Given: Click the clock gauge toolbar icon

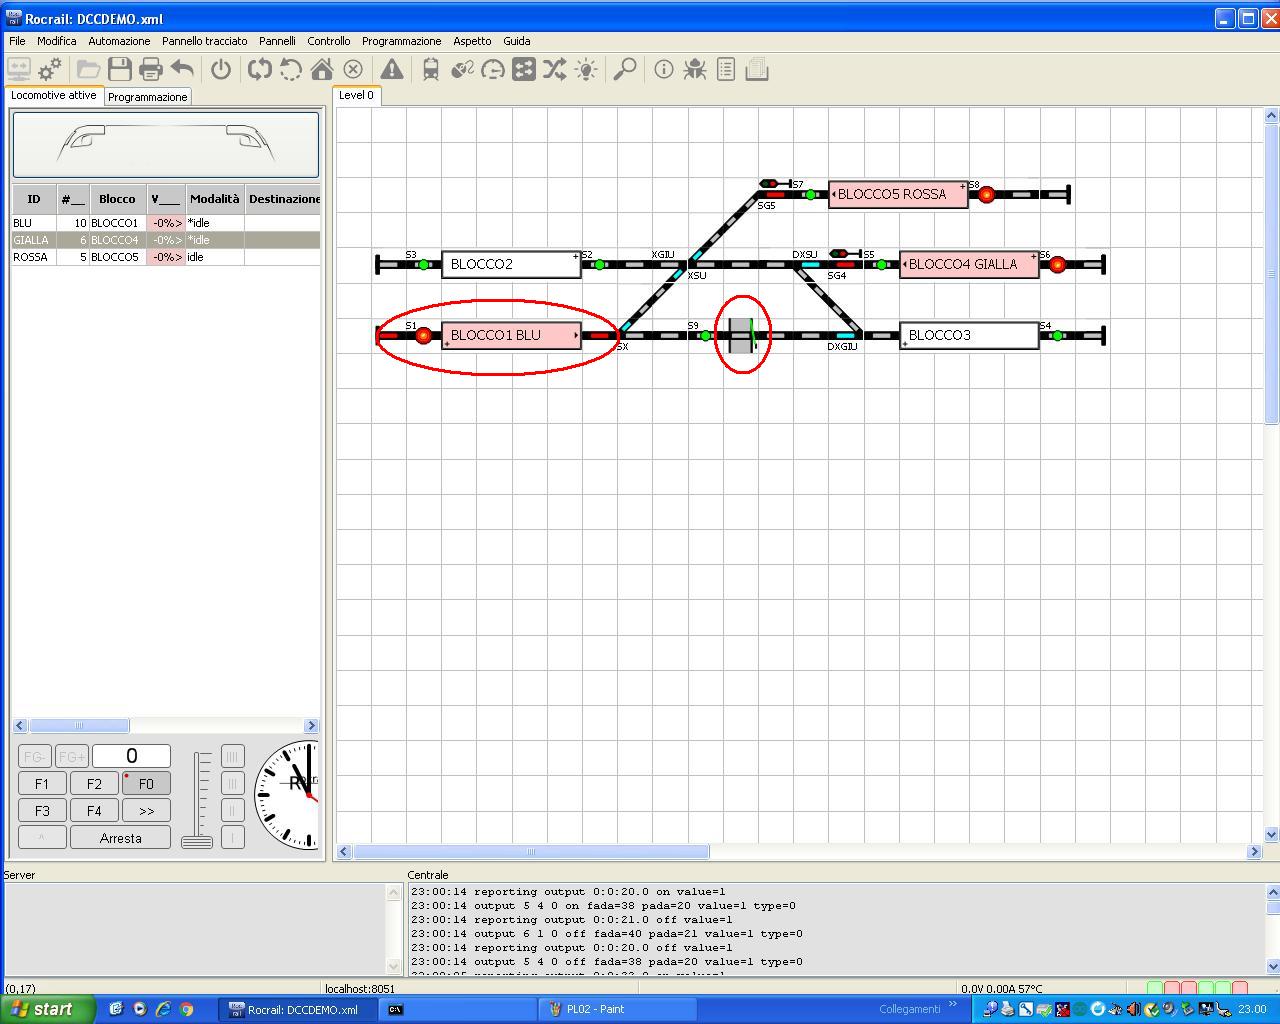Looking at the screenshot, I should (x=493, y=69).
